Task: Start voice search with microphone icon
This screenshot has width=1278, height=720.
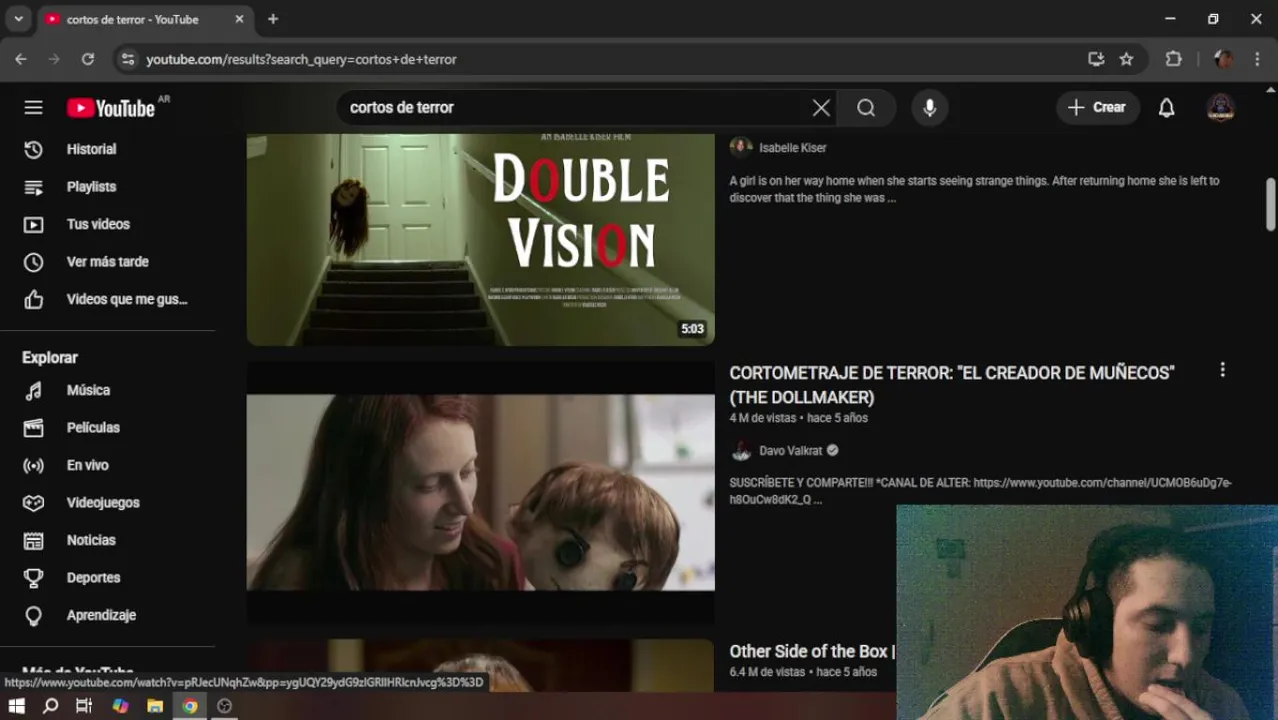Action: pos(929,108)
